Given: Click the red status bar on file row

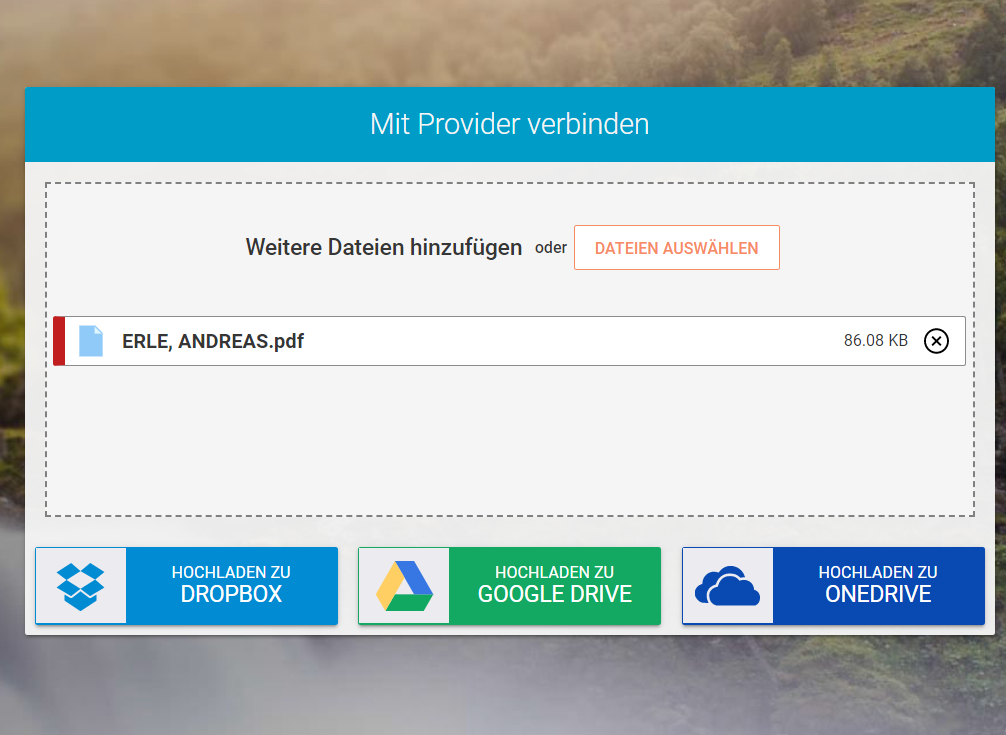Looking at the screenshot, I should (x=59, y=341).
